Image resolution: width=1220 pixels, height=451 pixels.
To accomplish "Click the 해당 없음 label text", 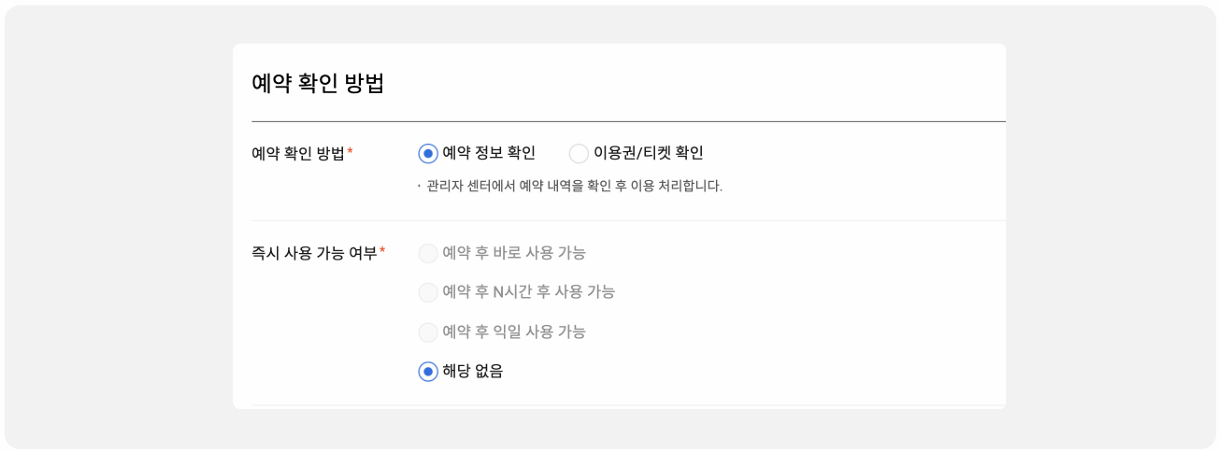I will point(472,371).
